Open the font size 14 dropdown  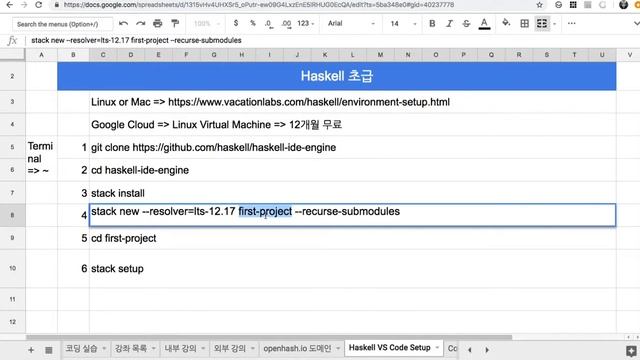(x=403, y=24)
